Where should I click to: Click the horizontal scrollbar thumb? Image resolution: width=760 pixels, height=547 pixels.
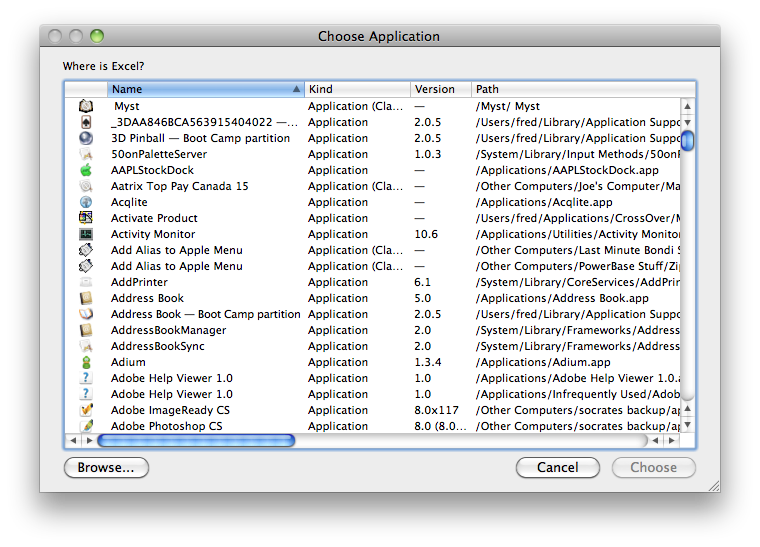[196, 440]
